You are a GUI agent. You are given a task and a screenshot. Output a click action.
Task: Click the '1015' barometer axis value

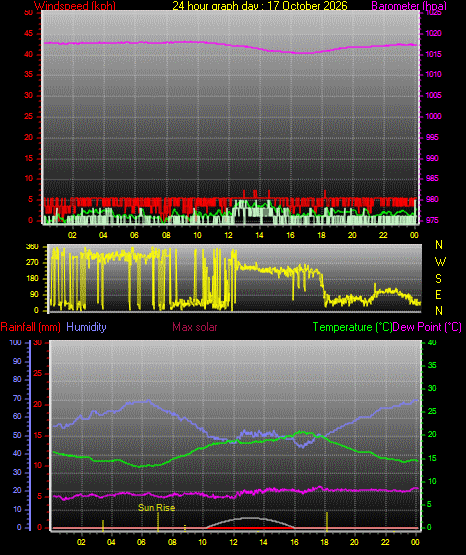pyautogui.click(x=434, y=54)
